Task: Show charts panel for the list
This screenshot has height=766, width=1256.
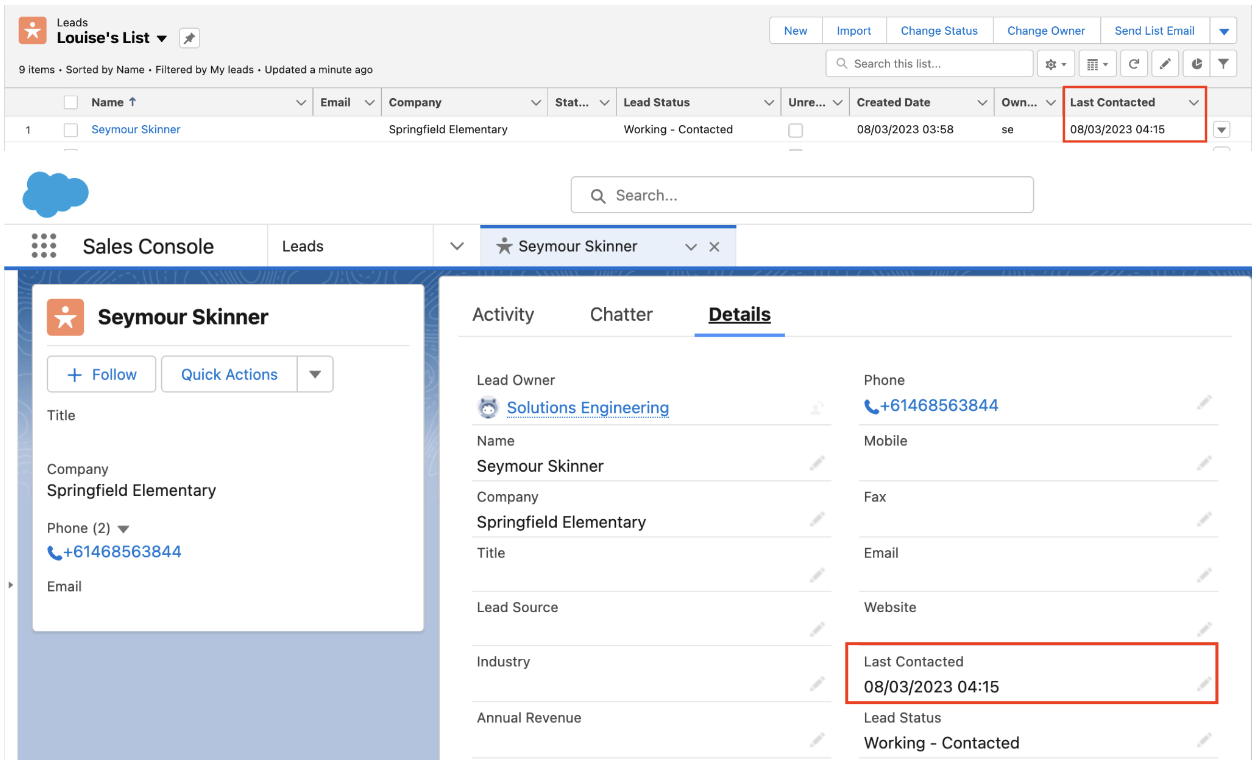Action: (1197, 64)
